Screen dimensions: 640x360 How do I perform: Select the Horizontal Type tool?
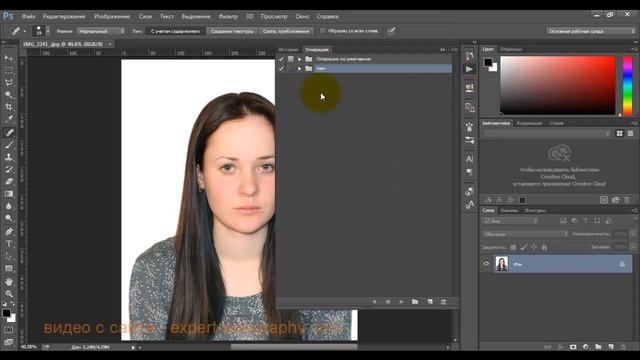click(x=9, y=244)
